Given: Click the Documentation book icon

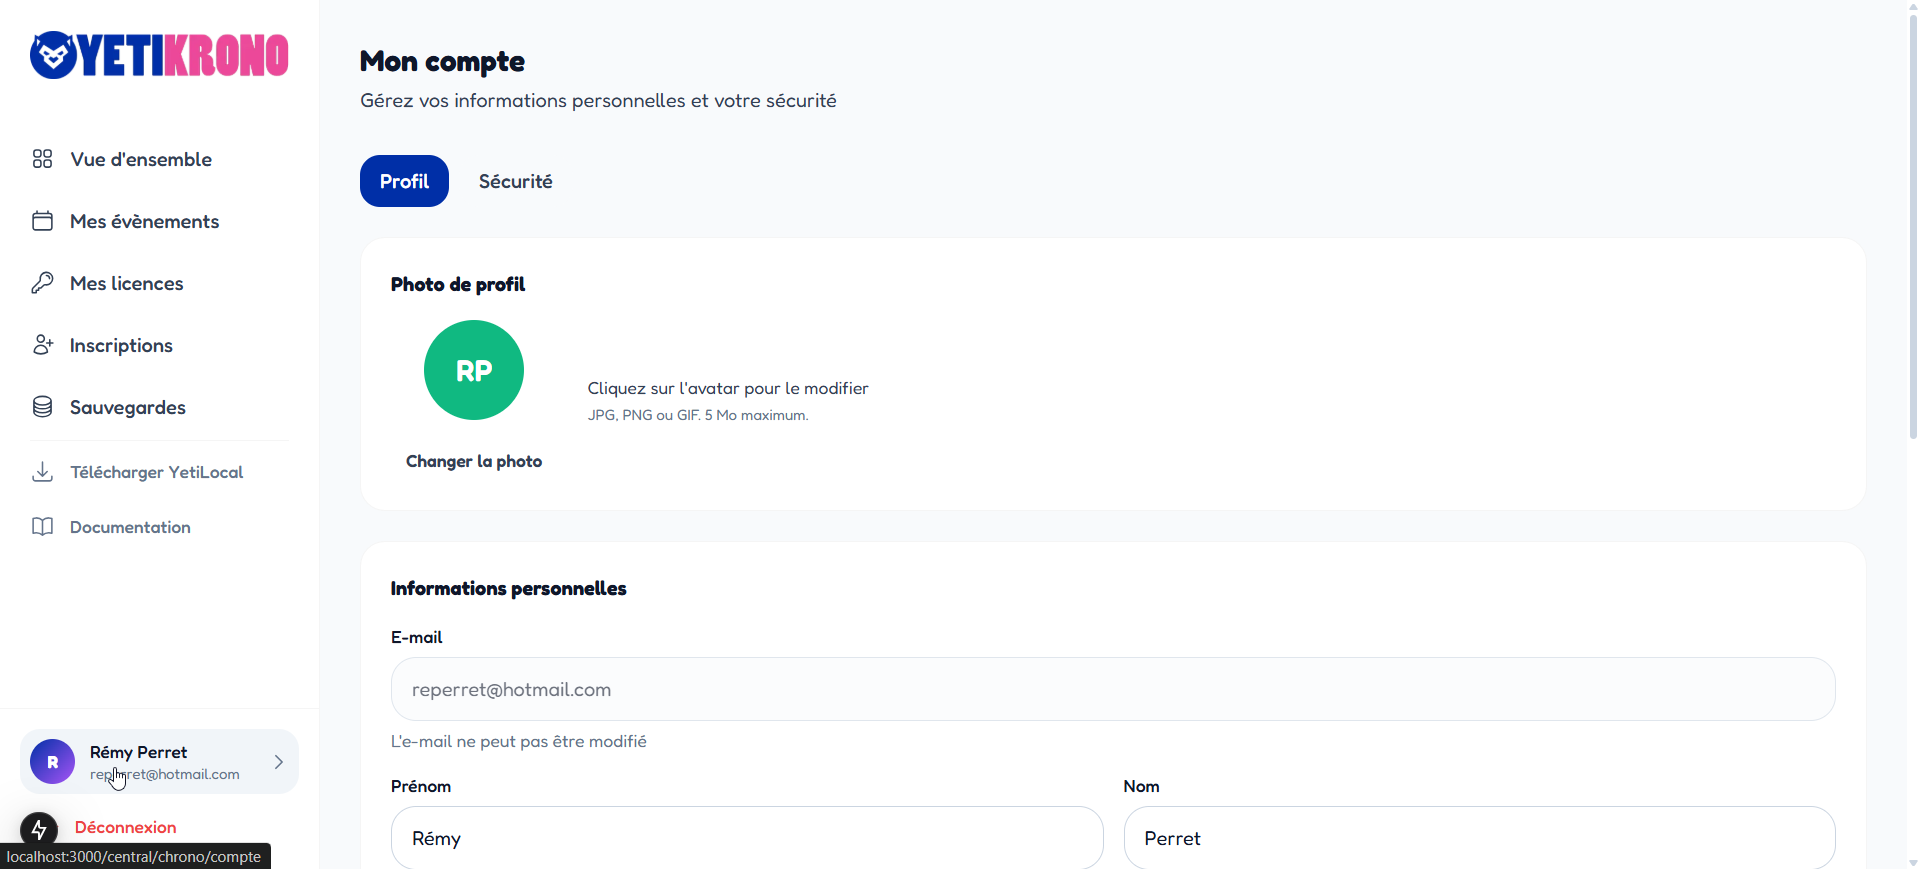Looking at the screenshot, I should point(42,527).
